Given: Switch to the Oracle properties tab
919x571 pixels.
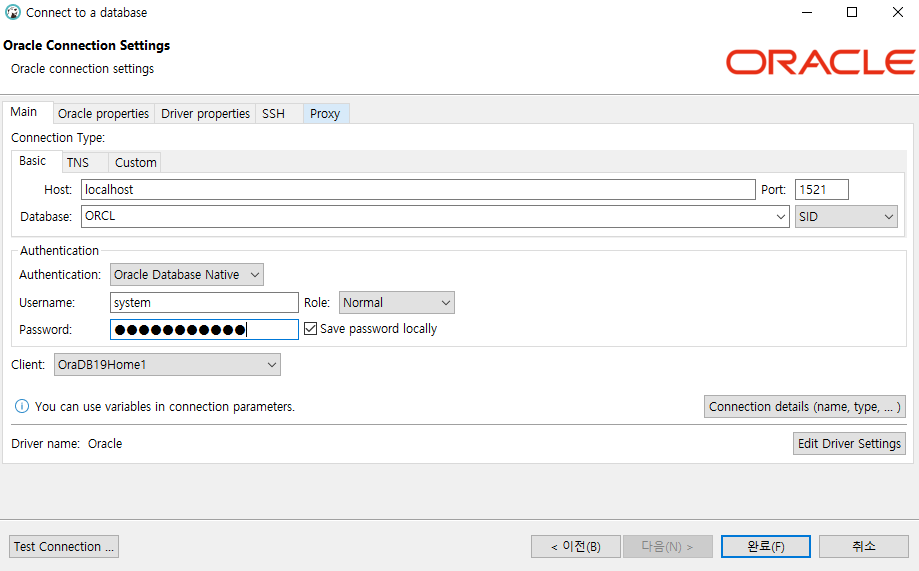Looking at the screenshot, I should (103, 114).
